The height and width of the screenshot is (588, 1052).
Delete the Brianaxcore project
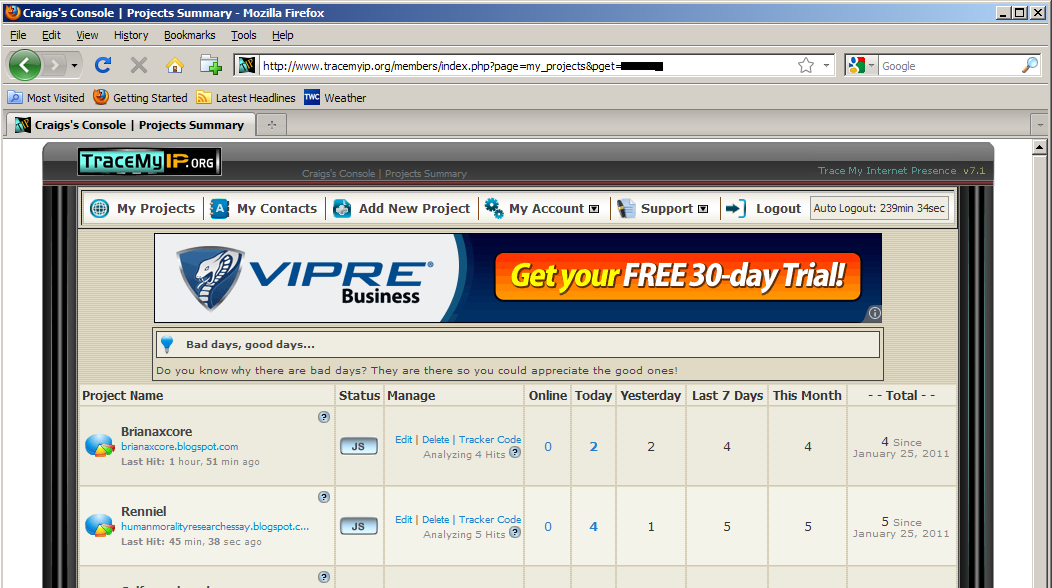tap(435, 440)
